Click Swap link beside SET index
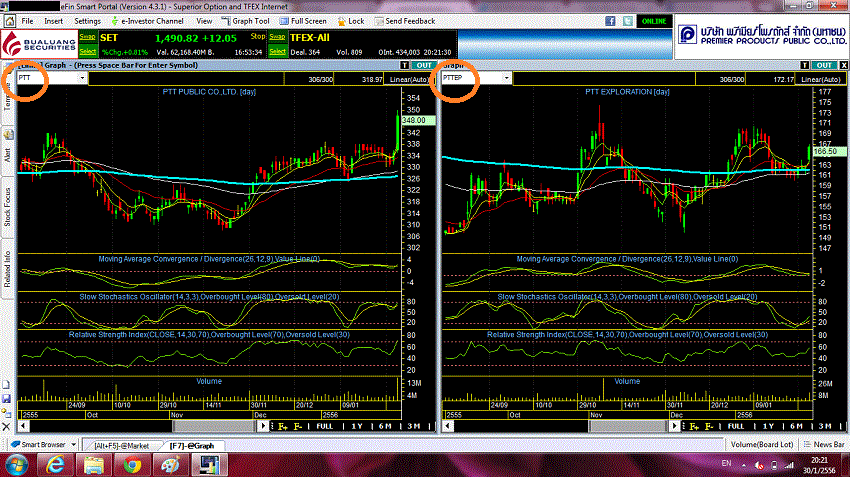 [x=87, y=37]
